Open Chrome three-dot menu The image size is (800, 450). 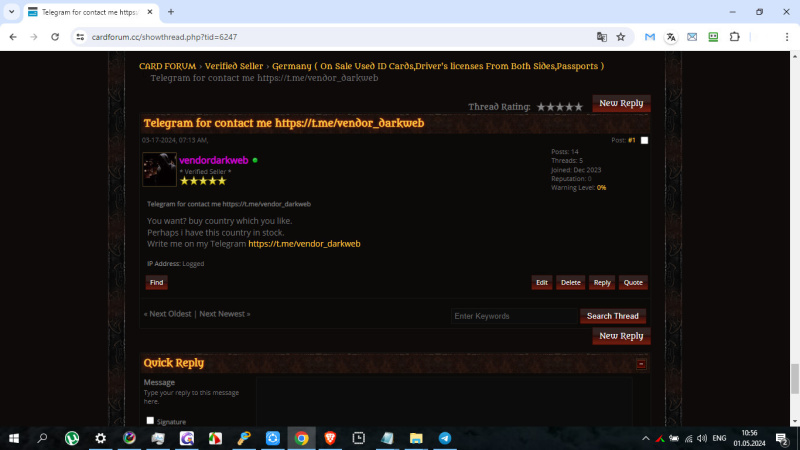787,37
